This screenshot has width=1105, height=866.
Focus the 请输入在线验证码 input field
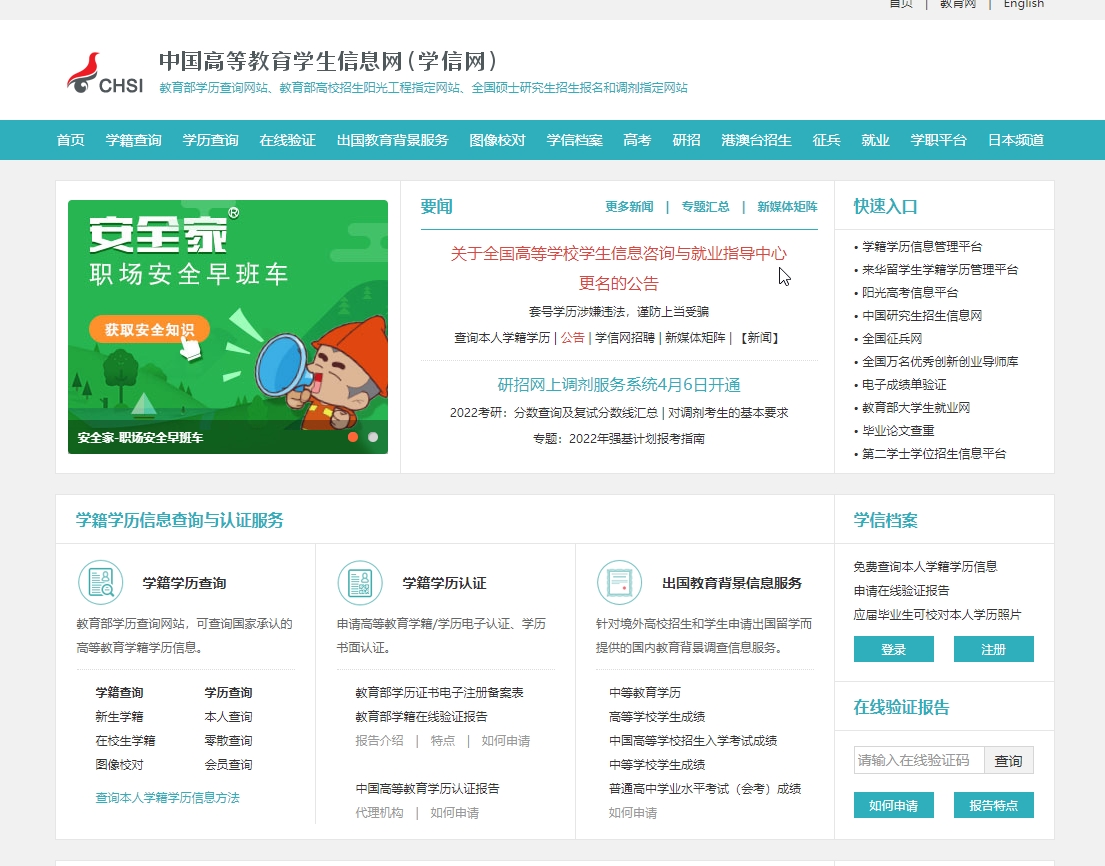point(919,760)
